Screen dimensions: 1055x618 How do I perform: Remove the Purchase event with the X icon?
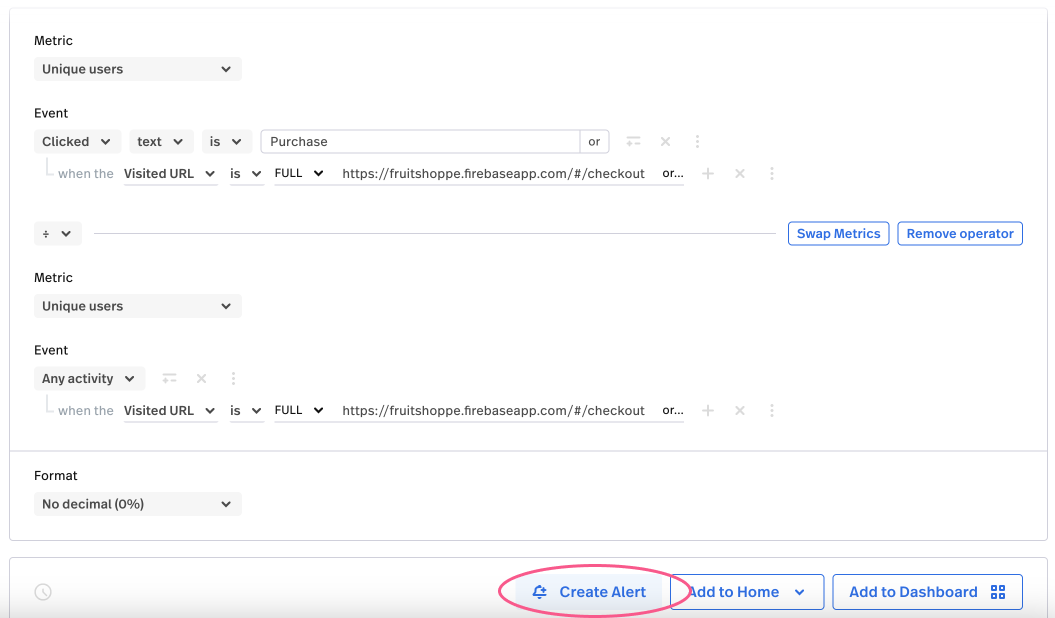pos(665,141)
